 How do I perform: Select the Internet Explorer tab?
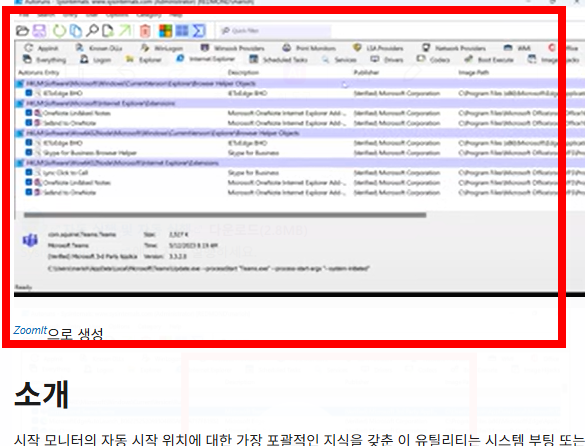tap(206, 59)
